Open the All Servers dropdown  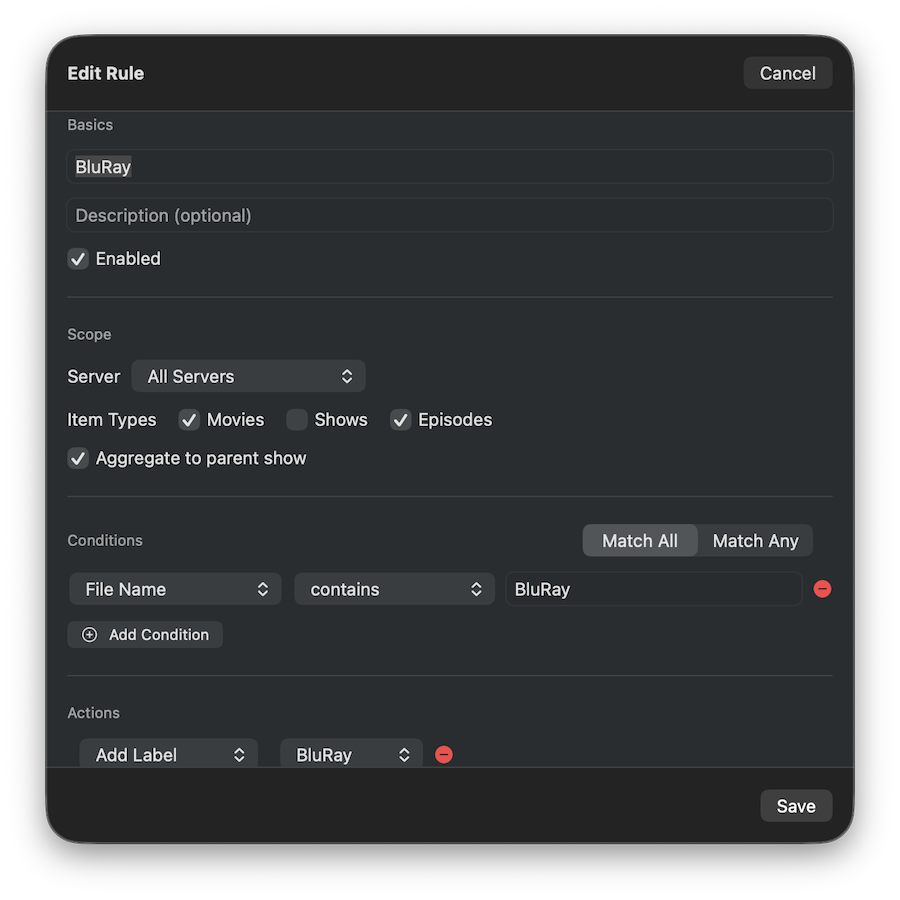pyautogui.click(x=249, y=376)
